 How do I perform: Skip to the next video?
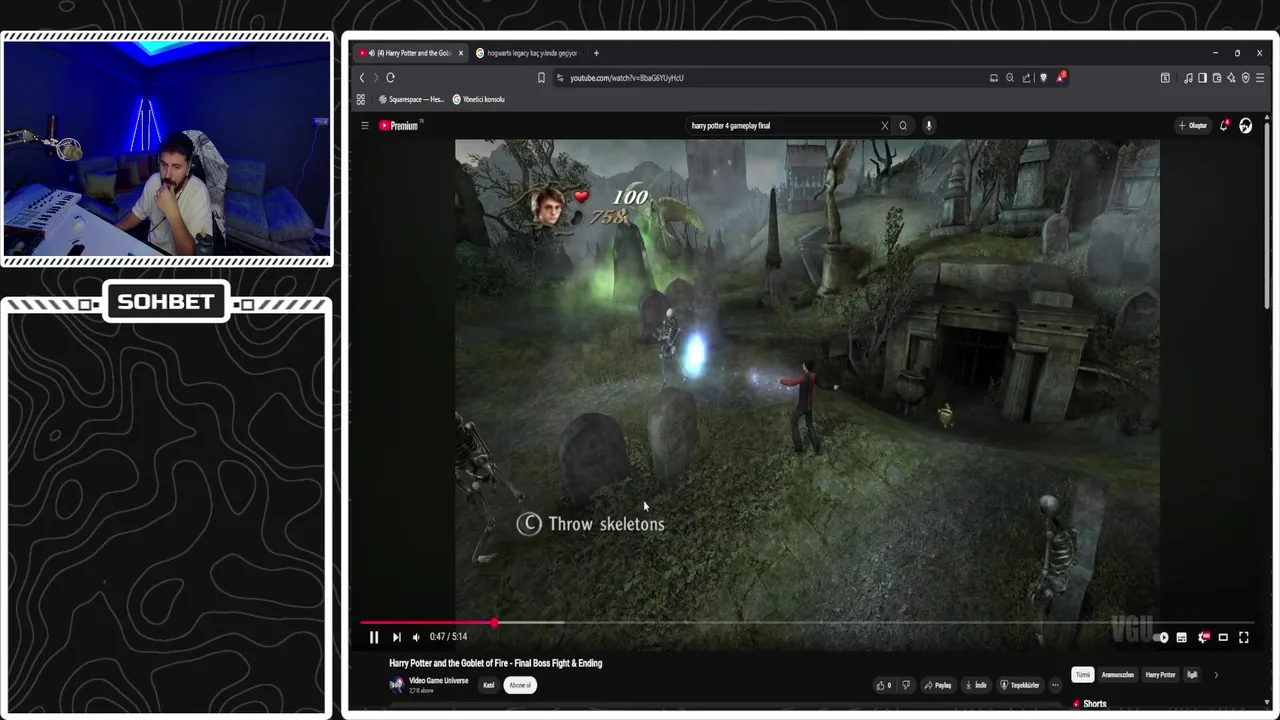tap(396, 637)
